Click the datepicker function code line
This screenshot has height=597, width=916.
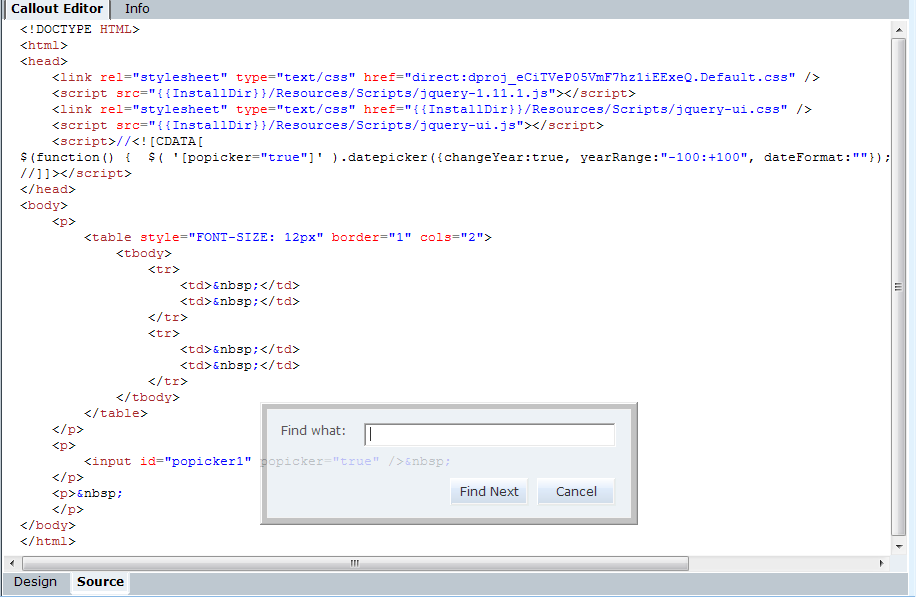point(450,157)
